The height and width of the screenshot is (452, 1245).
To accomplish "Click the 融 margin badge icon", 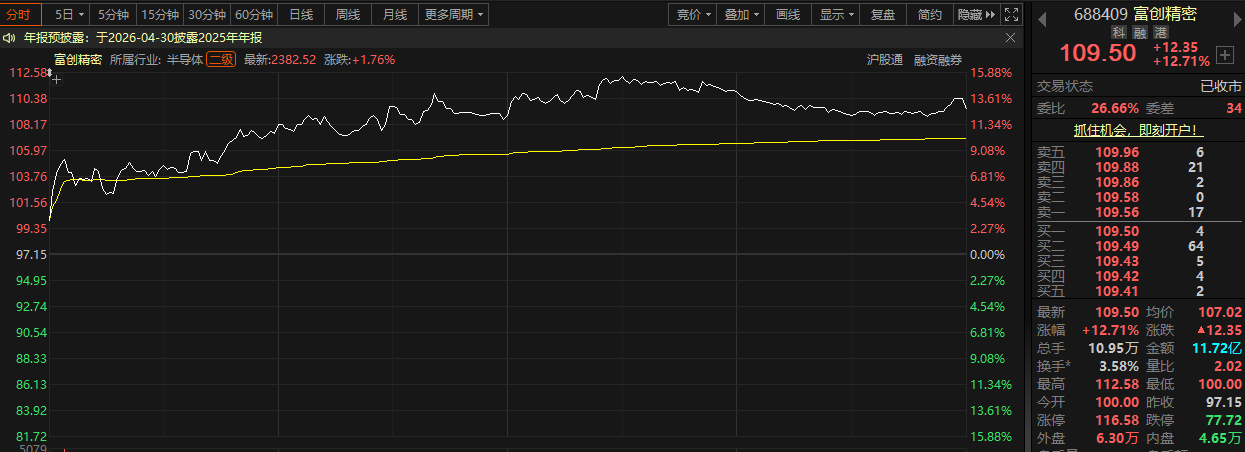I will point(1140,33).
